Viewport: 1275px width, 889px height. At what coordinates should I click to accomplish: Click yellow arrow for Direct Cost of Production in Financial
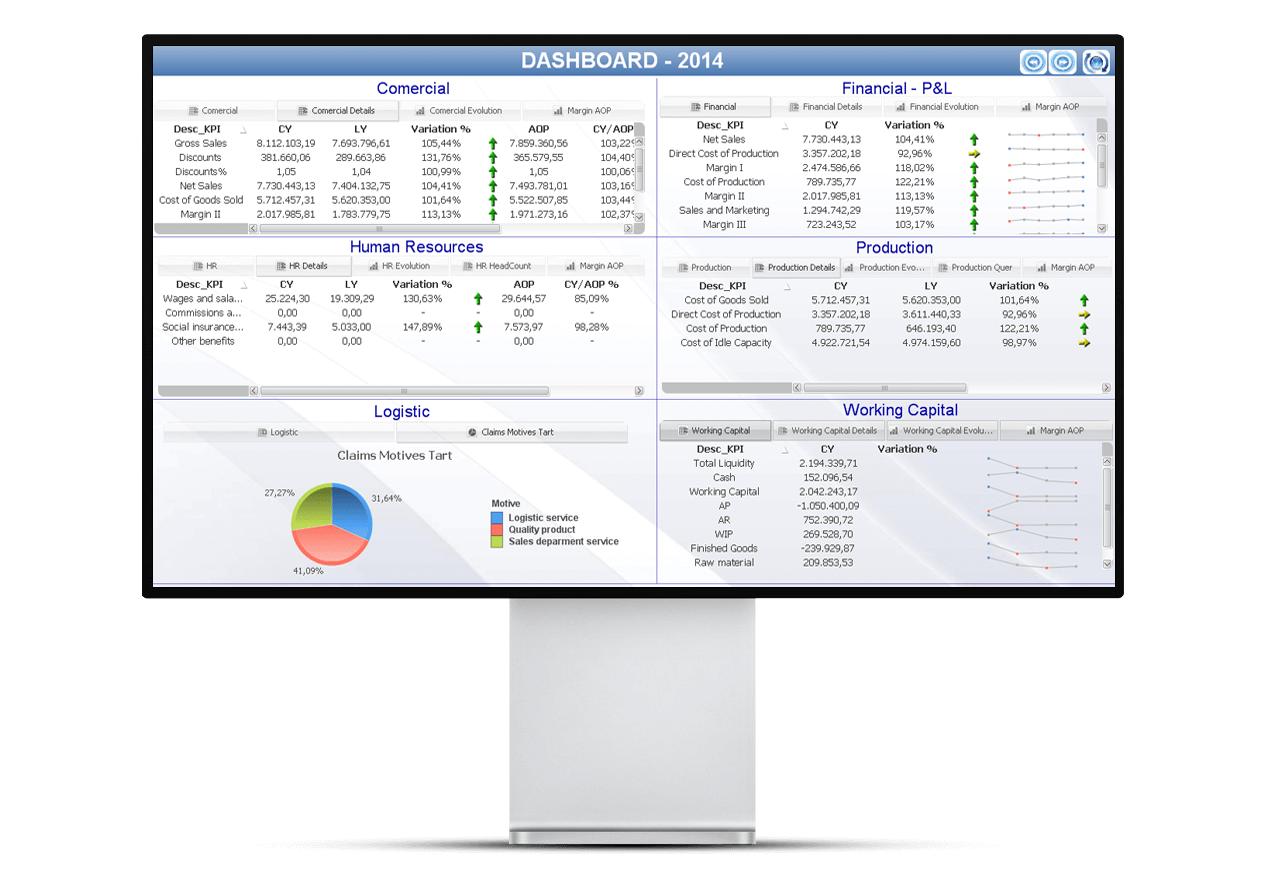pyautogui.click(x=974, y=154)
